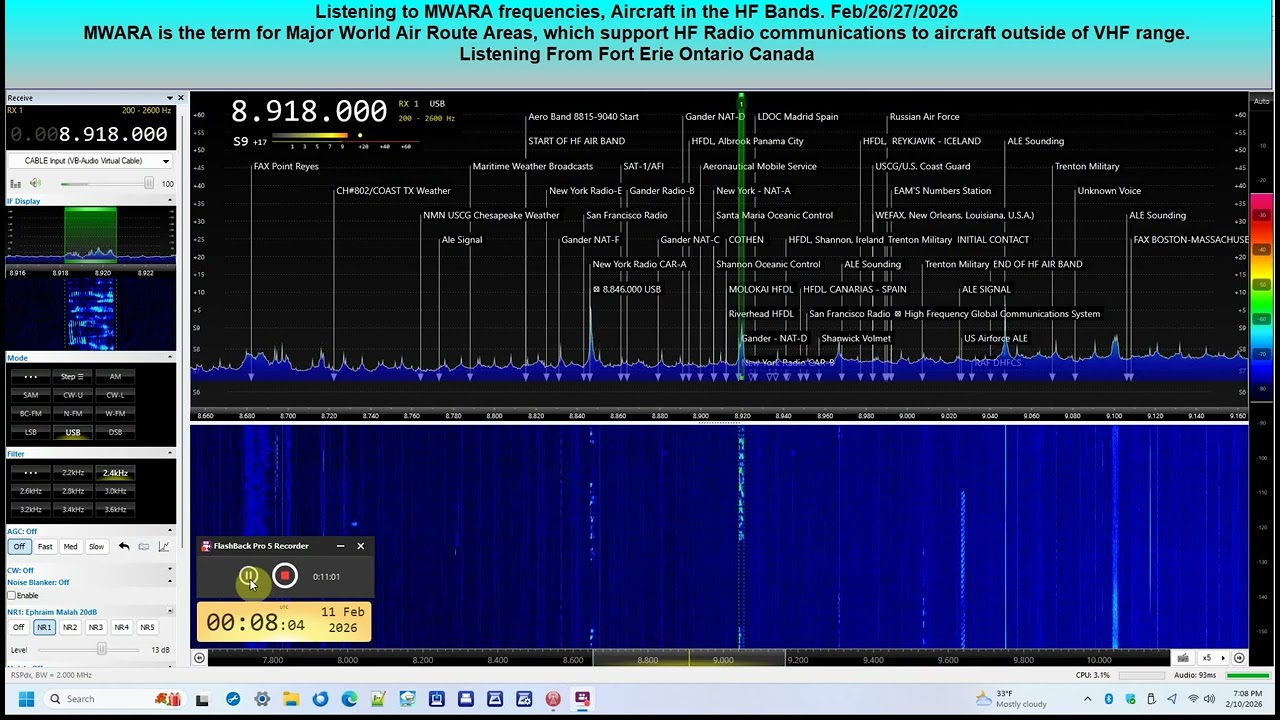Click the undo arrow icon beside AGC buttons

pos(124,547)
